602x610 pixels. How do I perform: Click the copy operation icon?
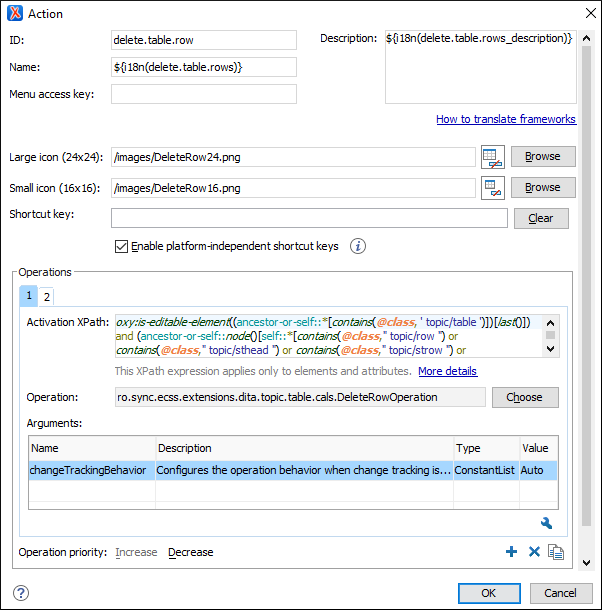[556, 552]
